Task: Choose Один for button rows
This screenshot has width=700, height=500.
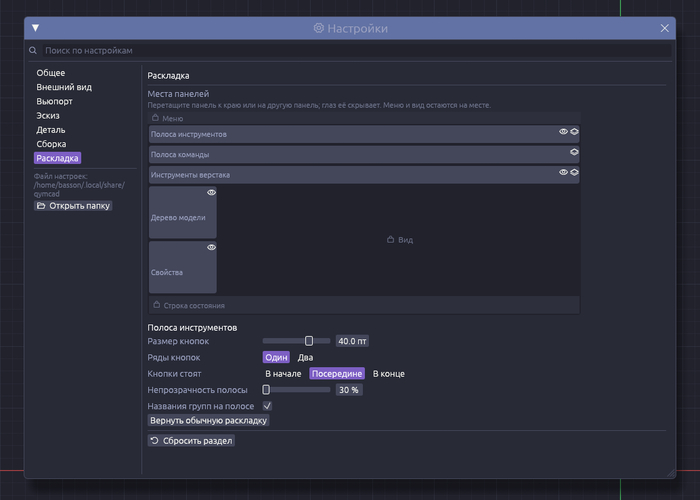Action: [x=276, y=358]
